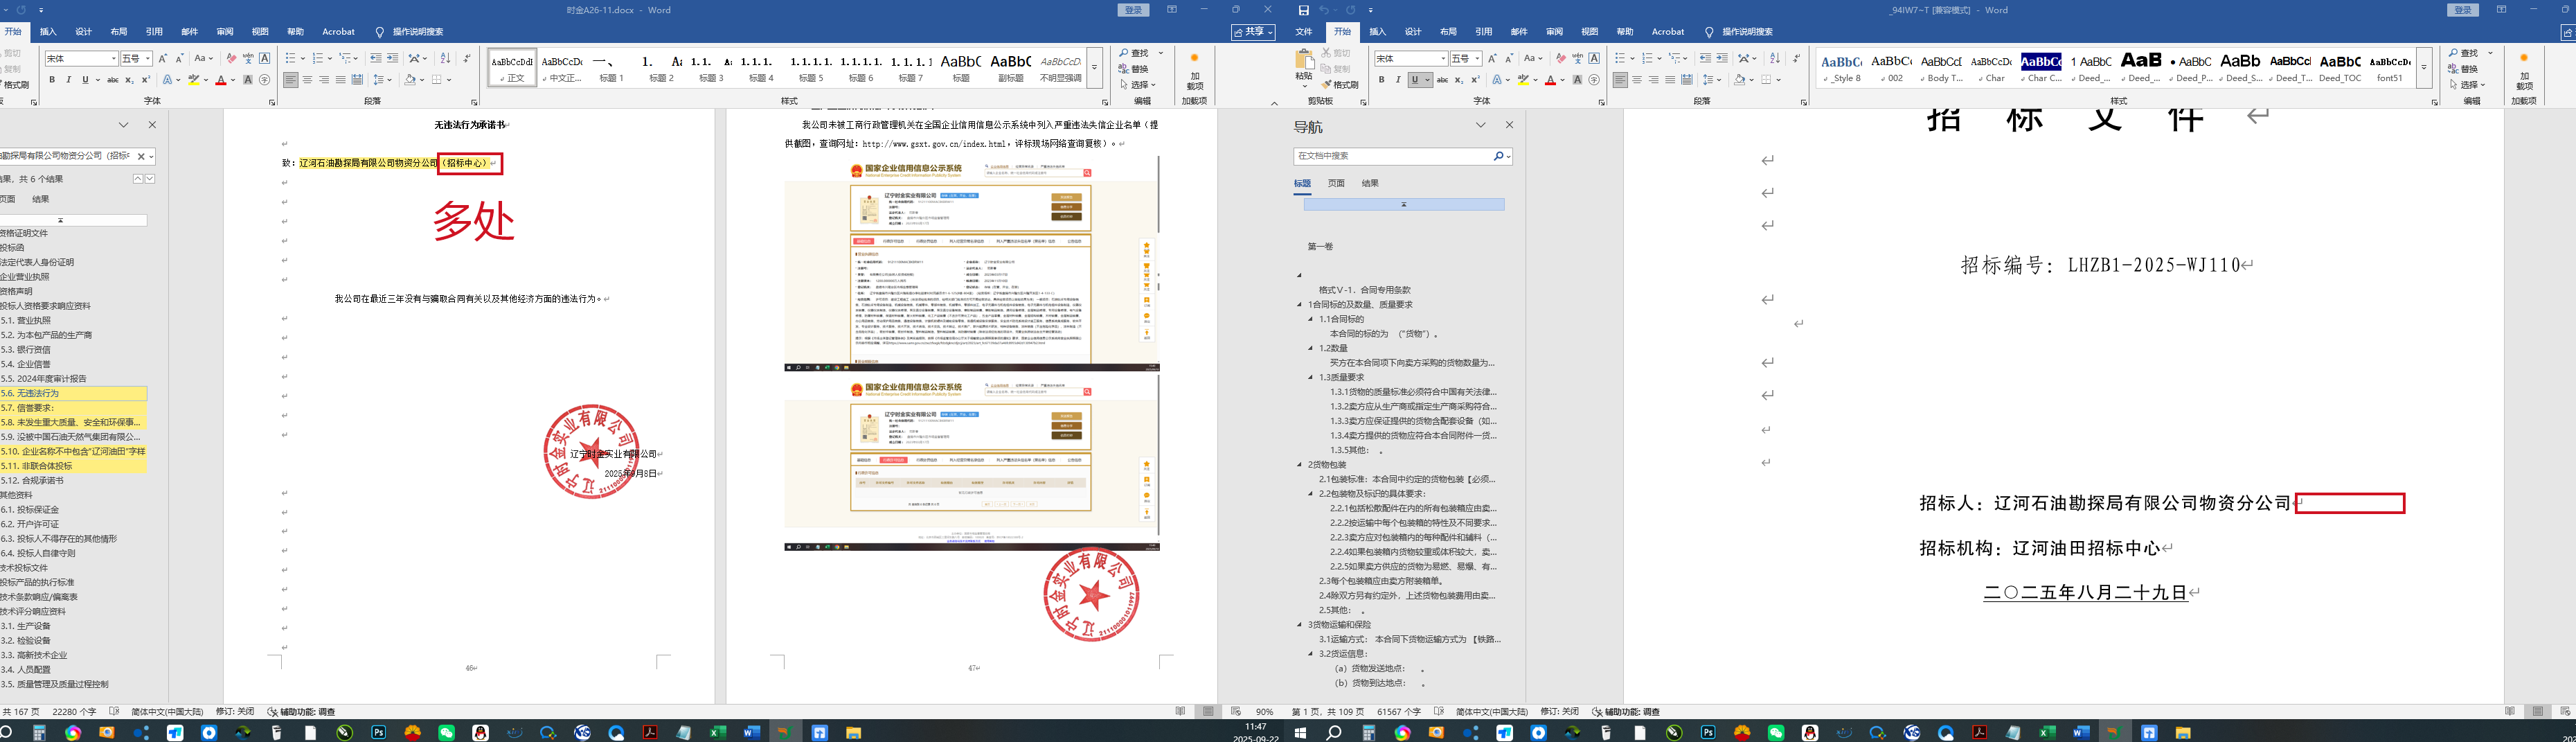The image size is (2576, 742).
Task: Click Italic in the 时金A26-11 window ribbon
Action: pyautogui.click(x=68, y=80)
